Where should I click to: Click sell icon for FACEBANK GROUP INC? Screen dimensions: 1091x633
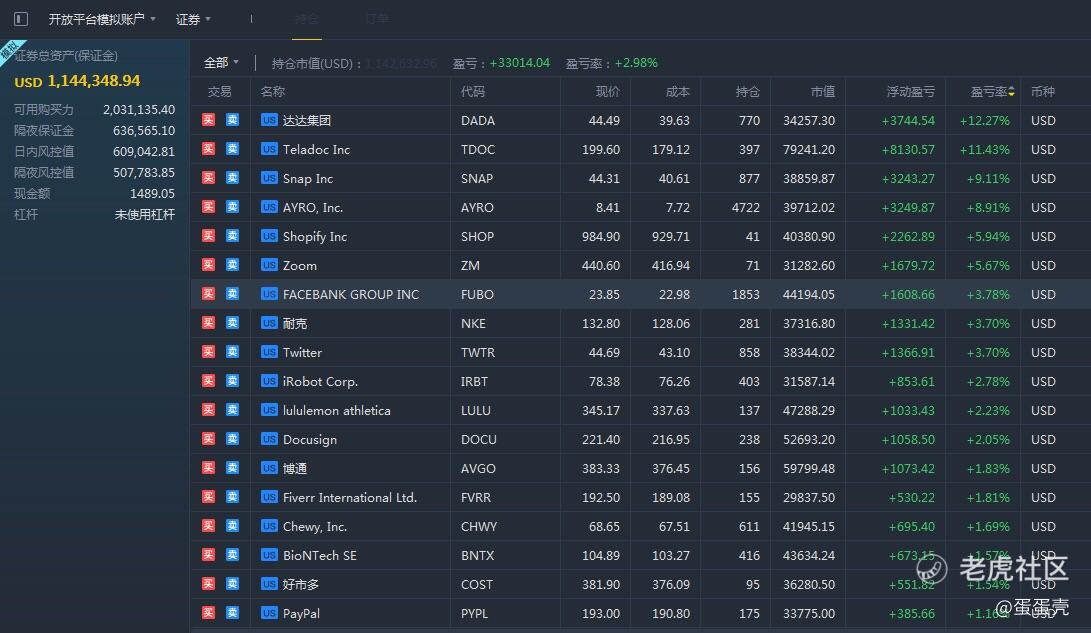(232, 294)
